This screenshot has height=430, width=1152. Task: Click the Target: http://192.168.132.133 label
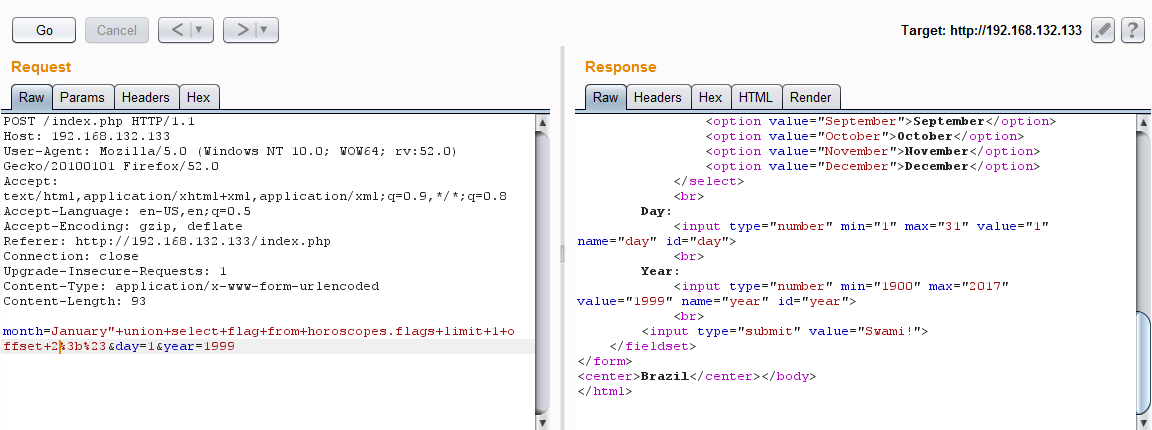click(992, 31)
